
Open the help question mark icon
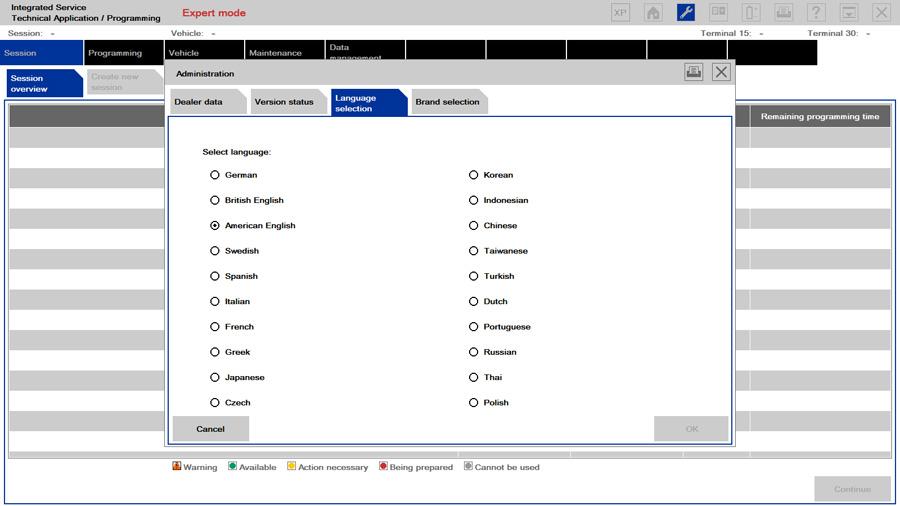(816, 13)
